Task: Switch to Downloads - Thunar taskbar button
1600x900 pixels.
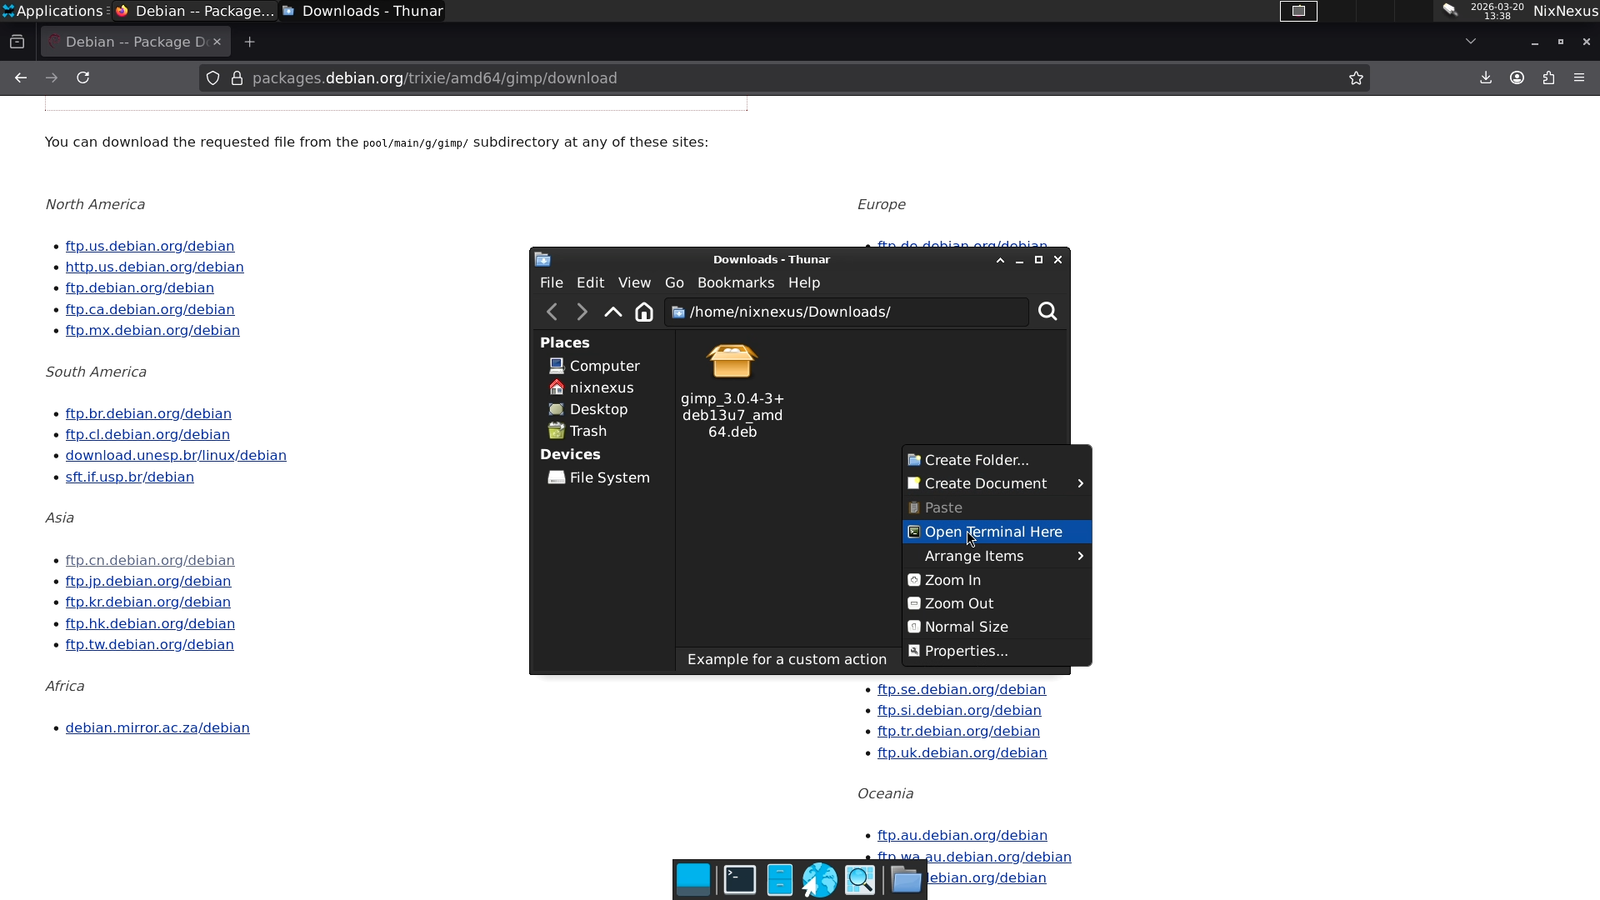Action: coord(362,11)
